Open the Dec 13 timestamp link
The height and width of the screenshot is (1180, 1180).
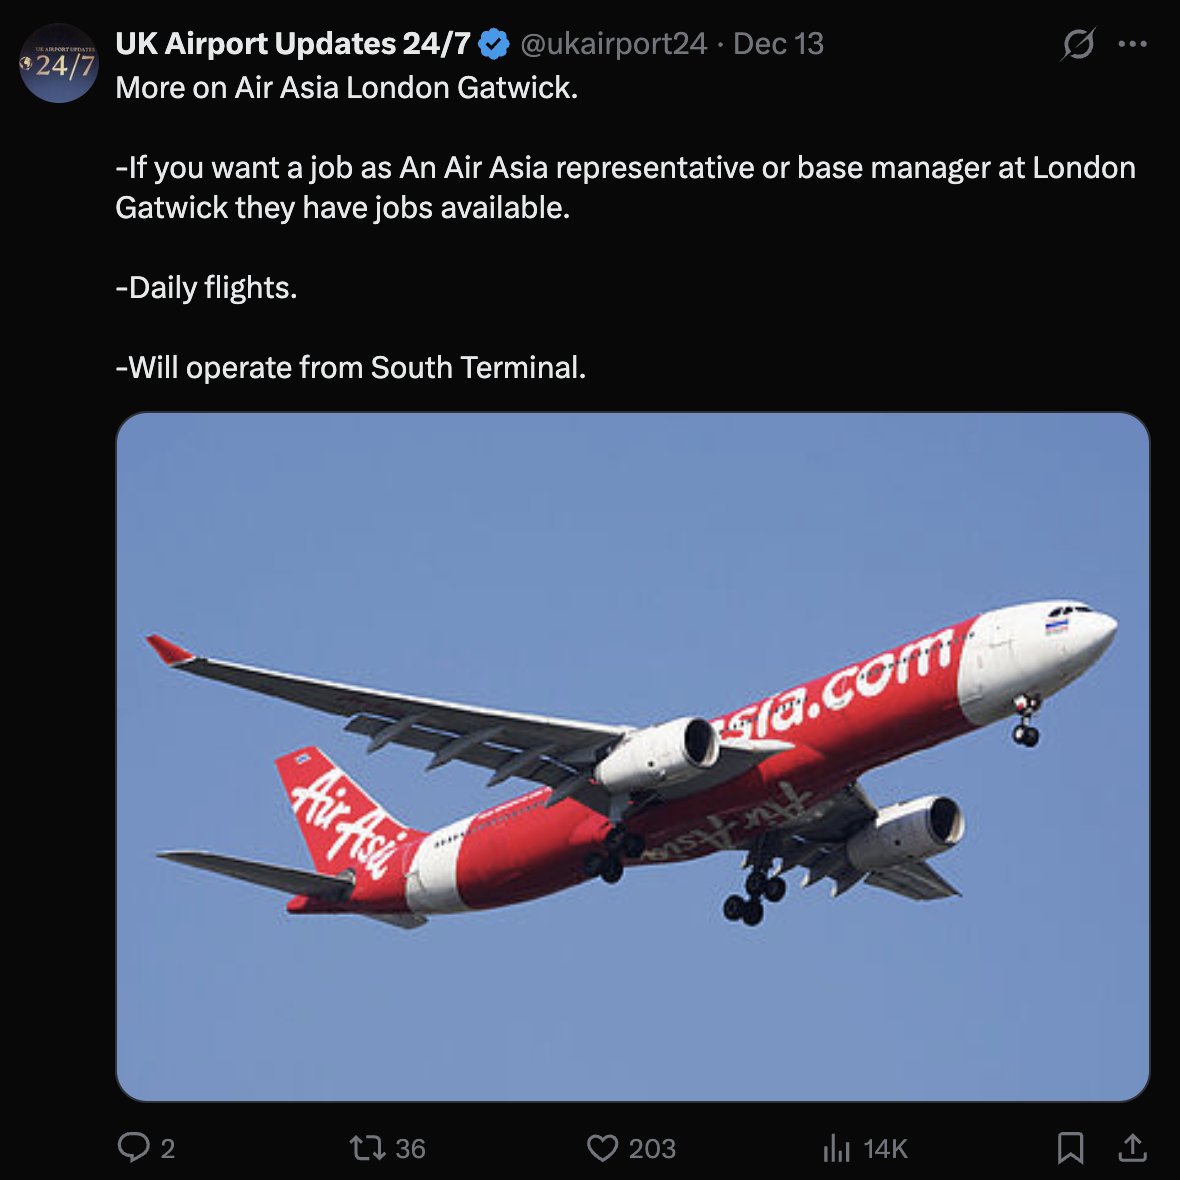click(778, 44)
